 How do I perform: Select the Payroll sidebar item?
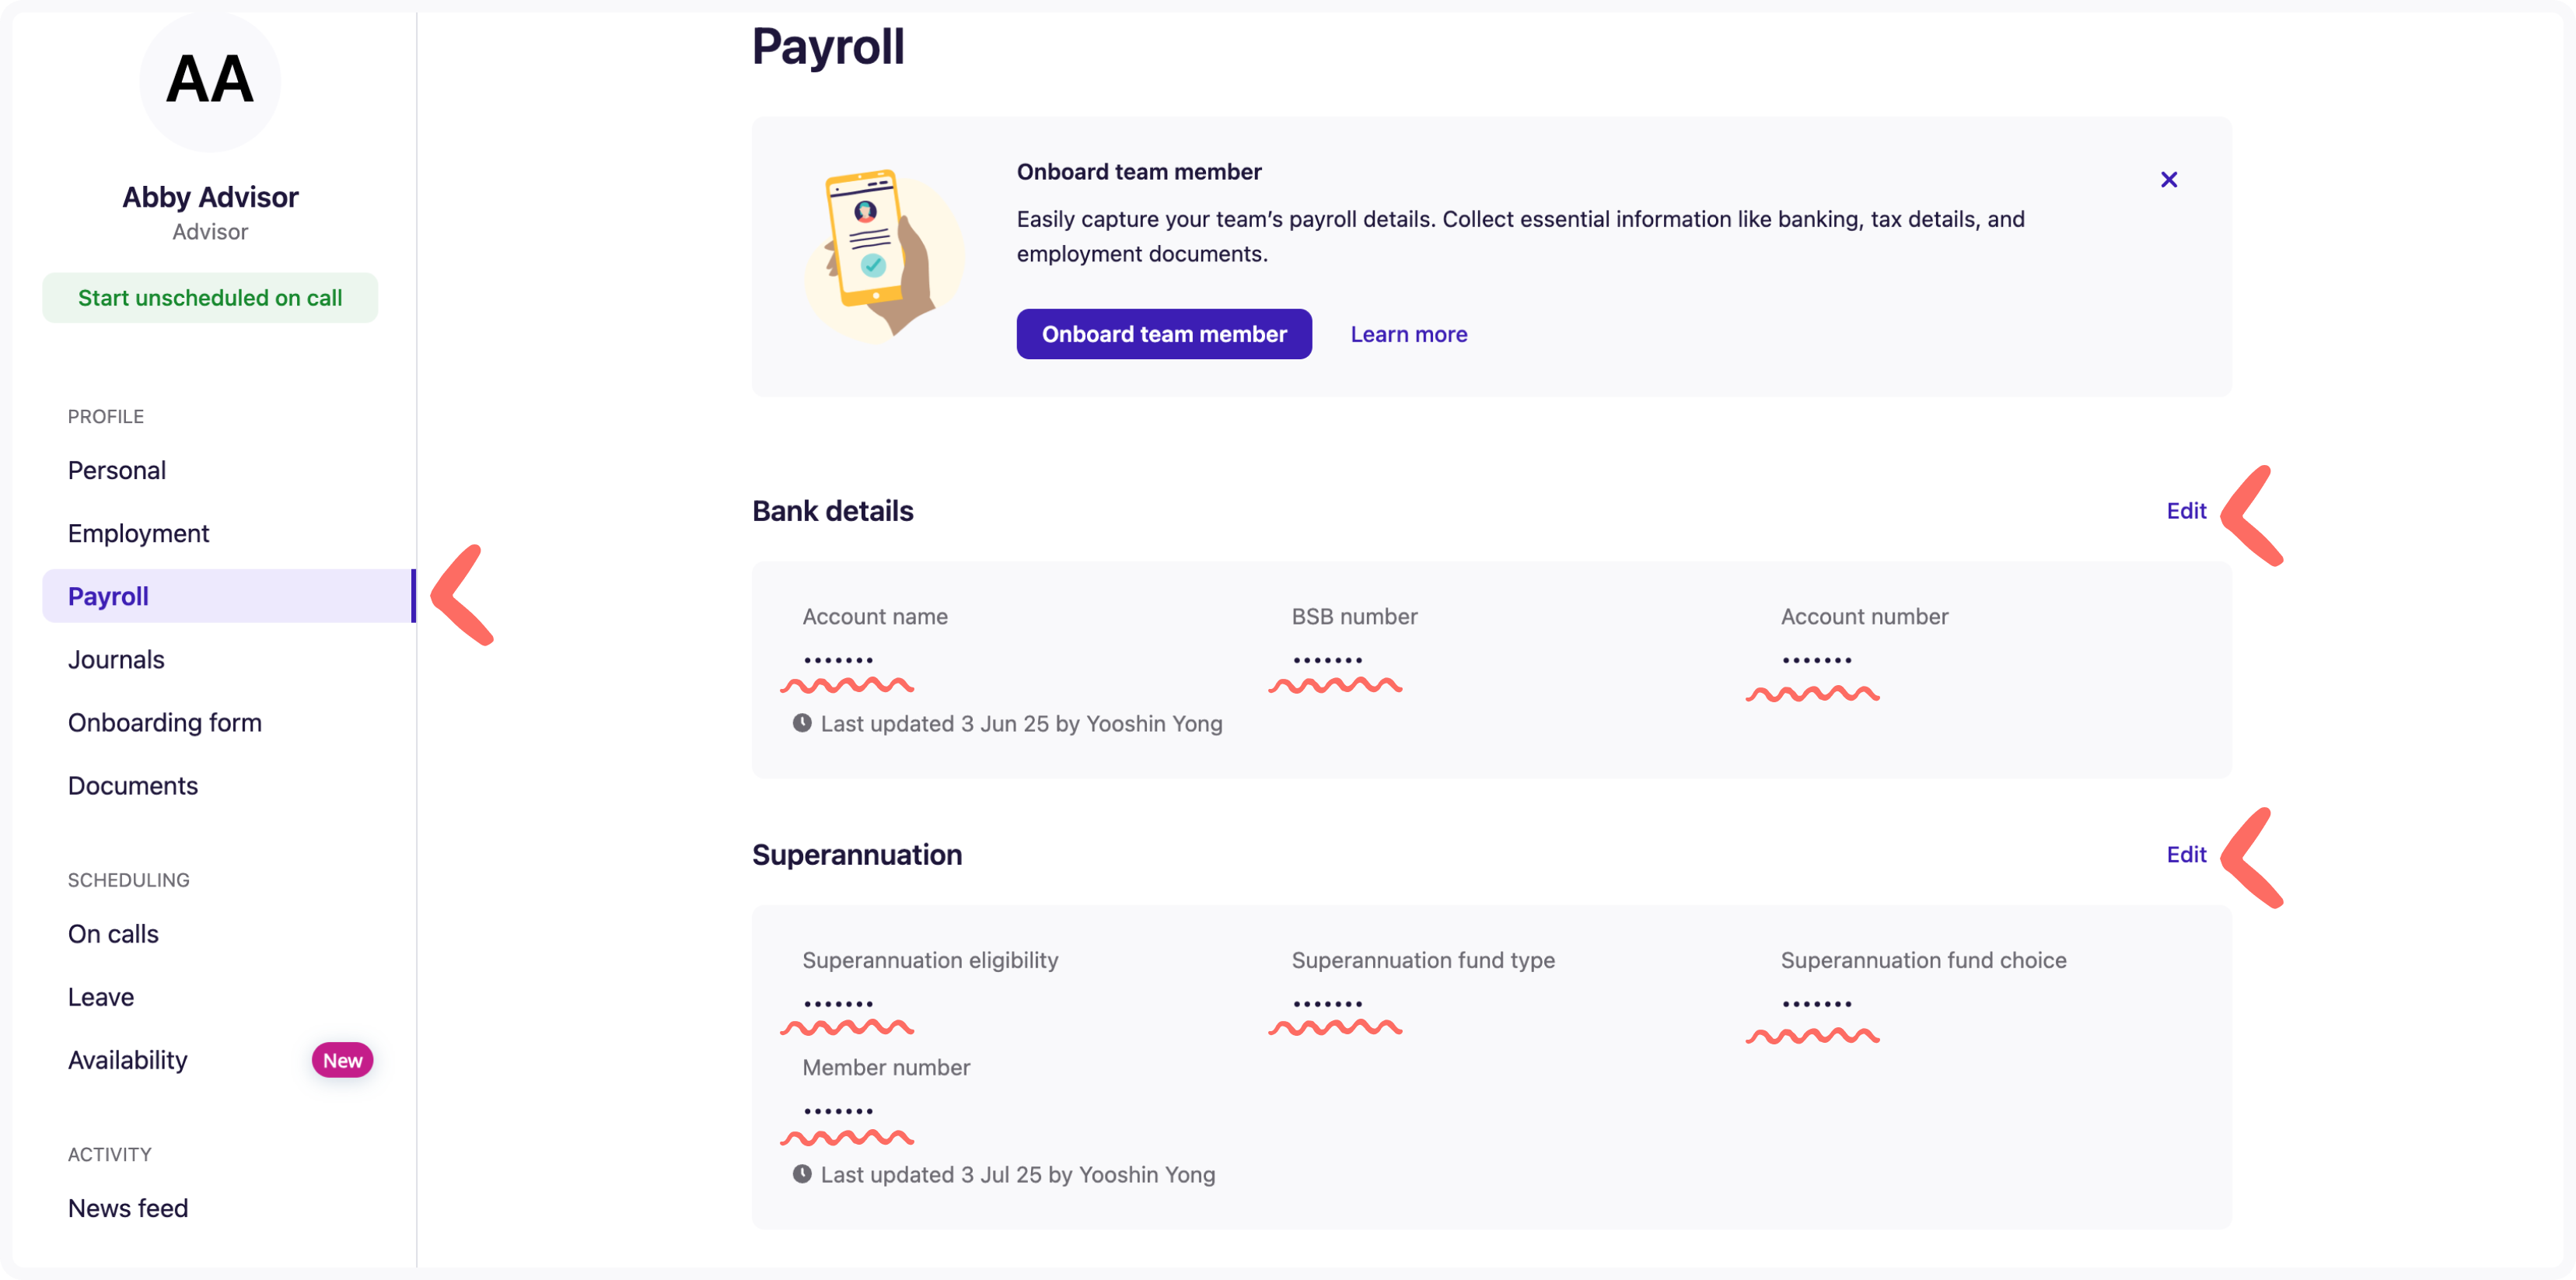click(x=108, y=596)
